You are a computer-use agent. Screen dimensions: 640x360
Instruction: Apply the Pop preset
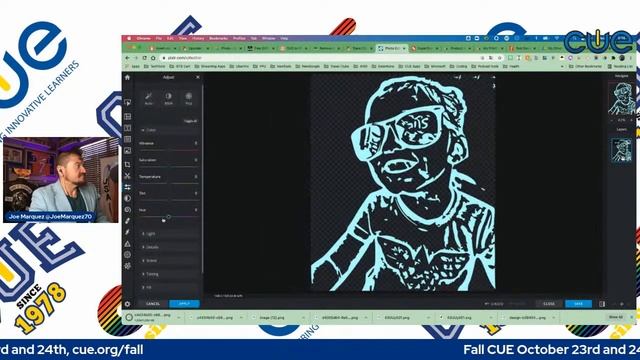click(x=189, y=98)
